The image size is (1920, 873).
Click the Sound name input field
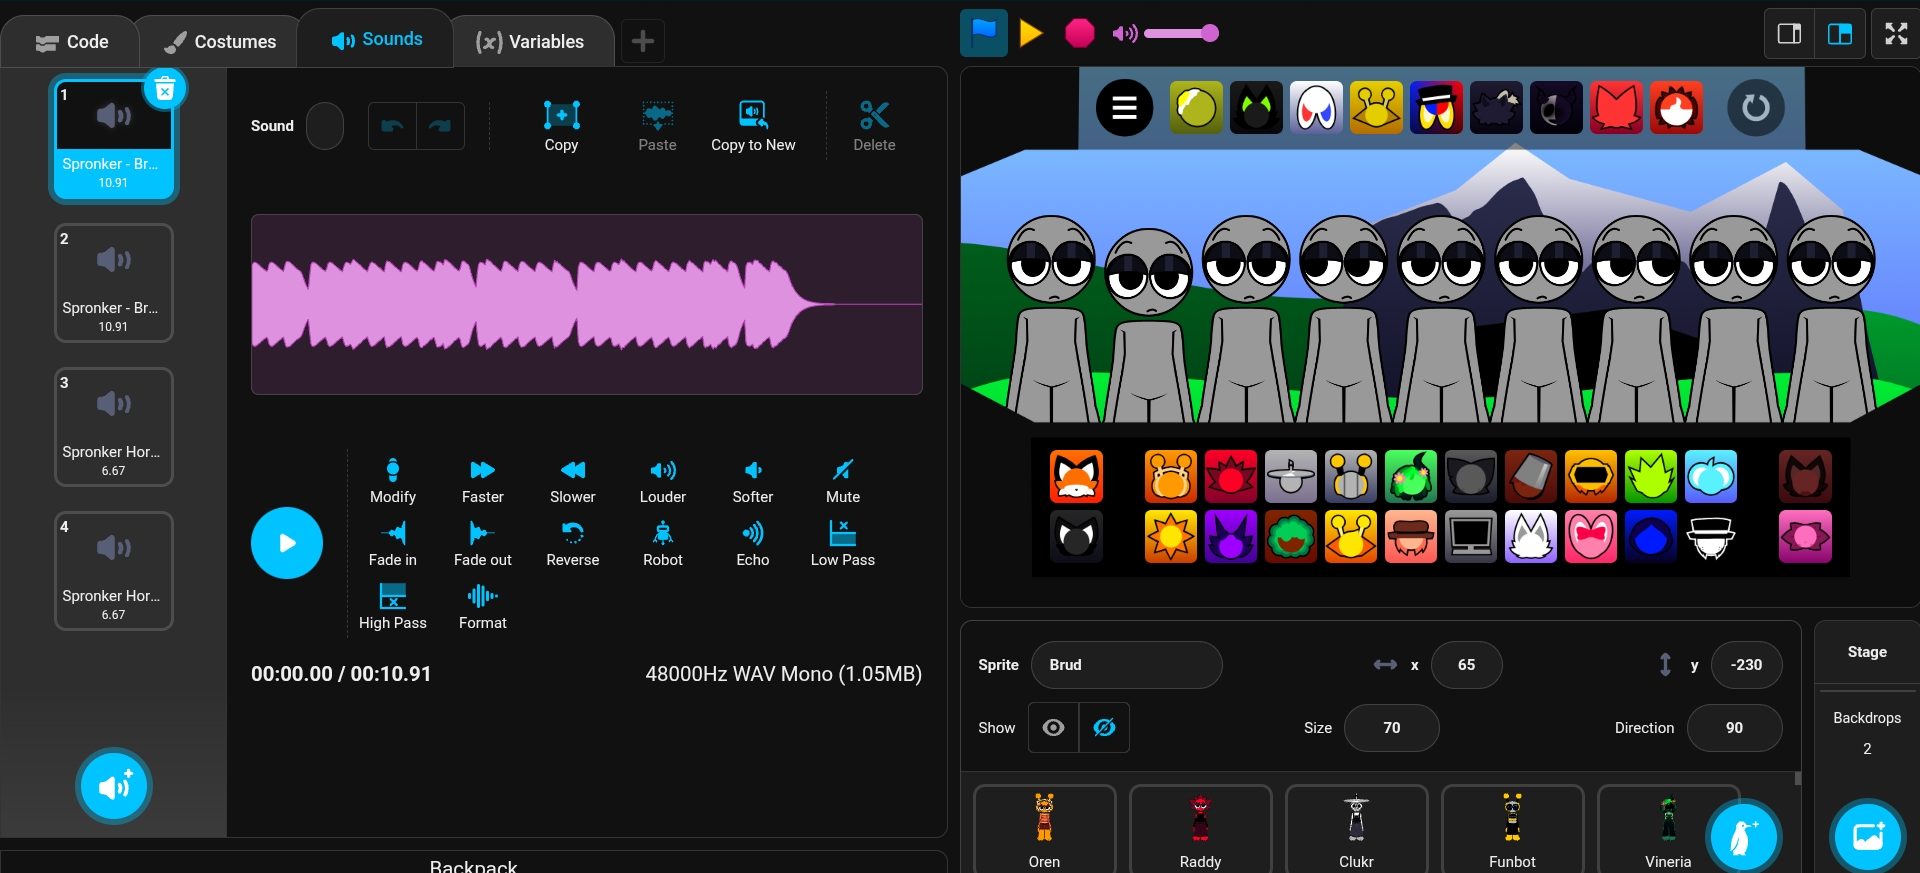pos(325,126)
